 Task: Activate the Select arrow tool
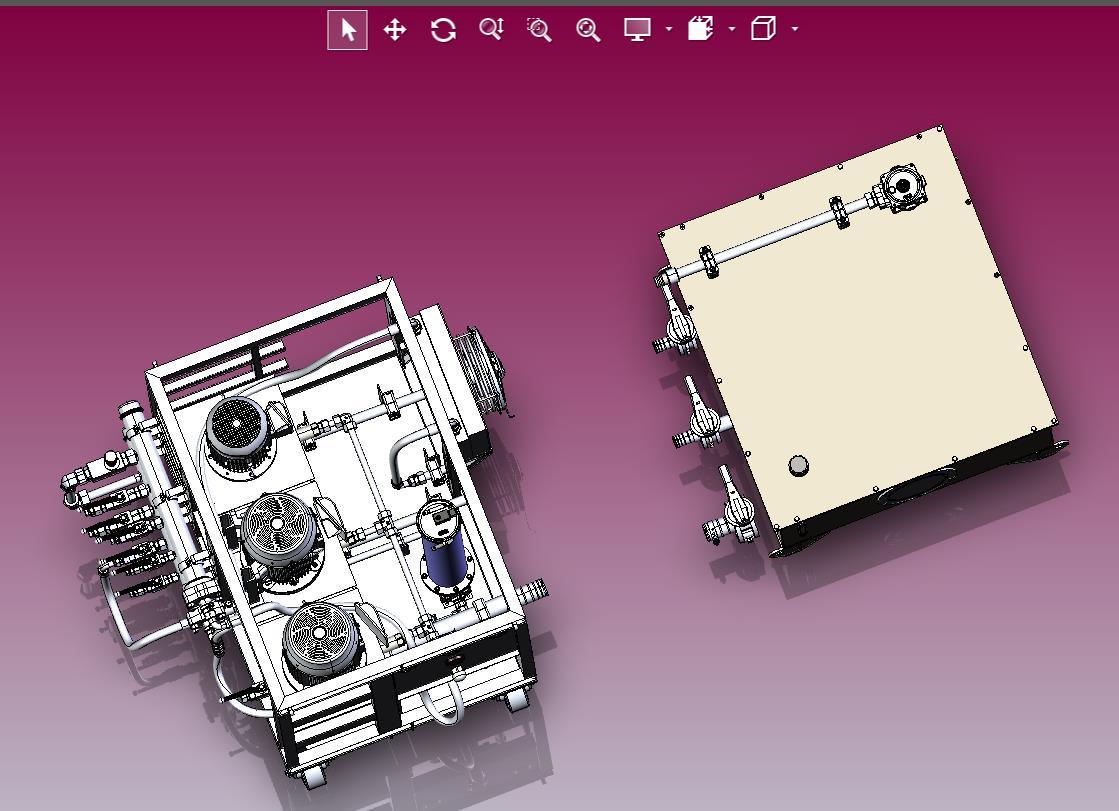point(348,30)
